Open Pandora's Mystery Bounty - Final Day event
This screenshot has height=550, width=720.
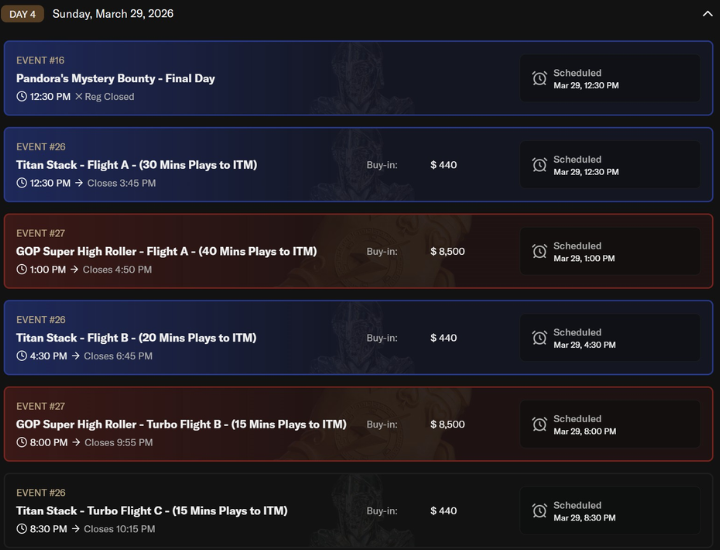[x=115, y=78]
